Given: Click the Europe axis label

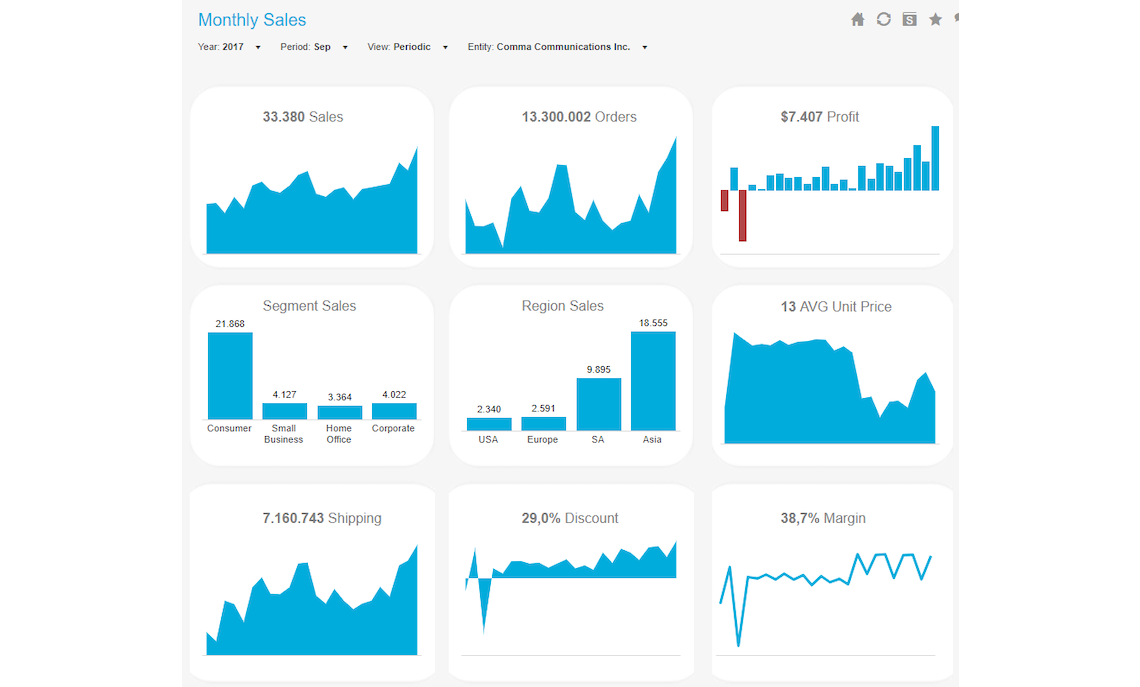Looking at the screenshot, I should [542, 439].
